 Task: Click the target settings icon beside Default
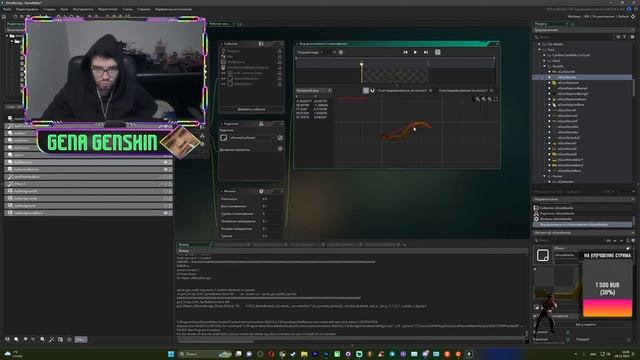click(x=633, y=17)
